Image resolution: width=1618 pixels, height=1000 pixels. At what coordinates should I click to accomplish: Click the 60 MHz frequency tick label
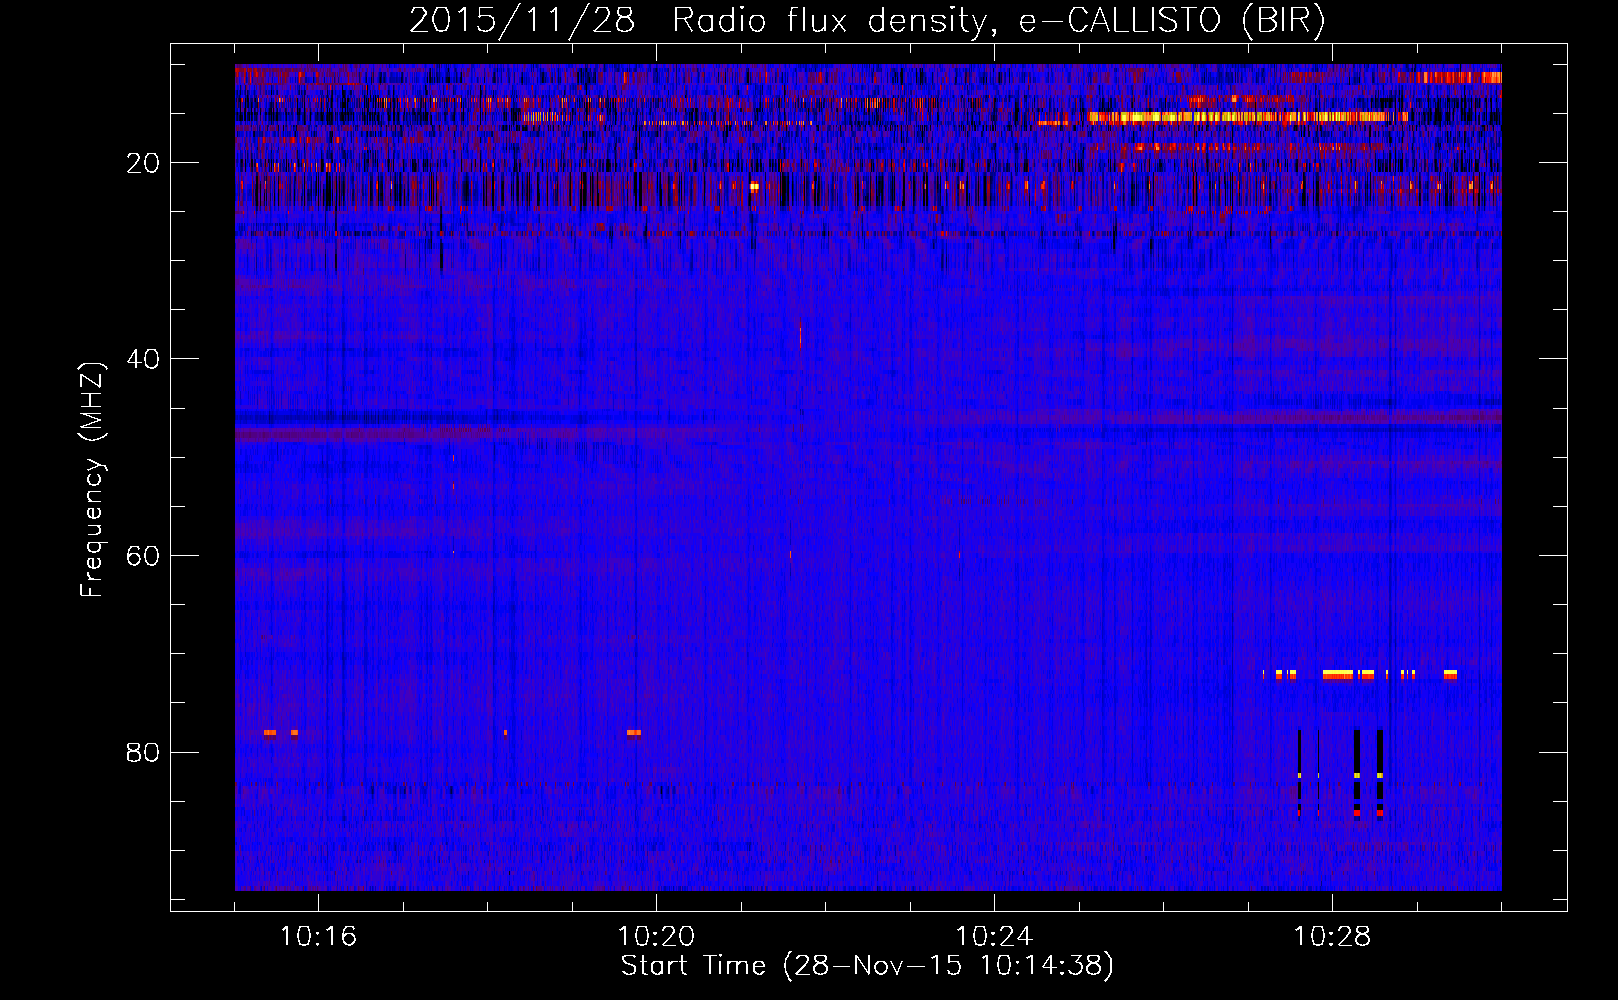coord(143,556)
